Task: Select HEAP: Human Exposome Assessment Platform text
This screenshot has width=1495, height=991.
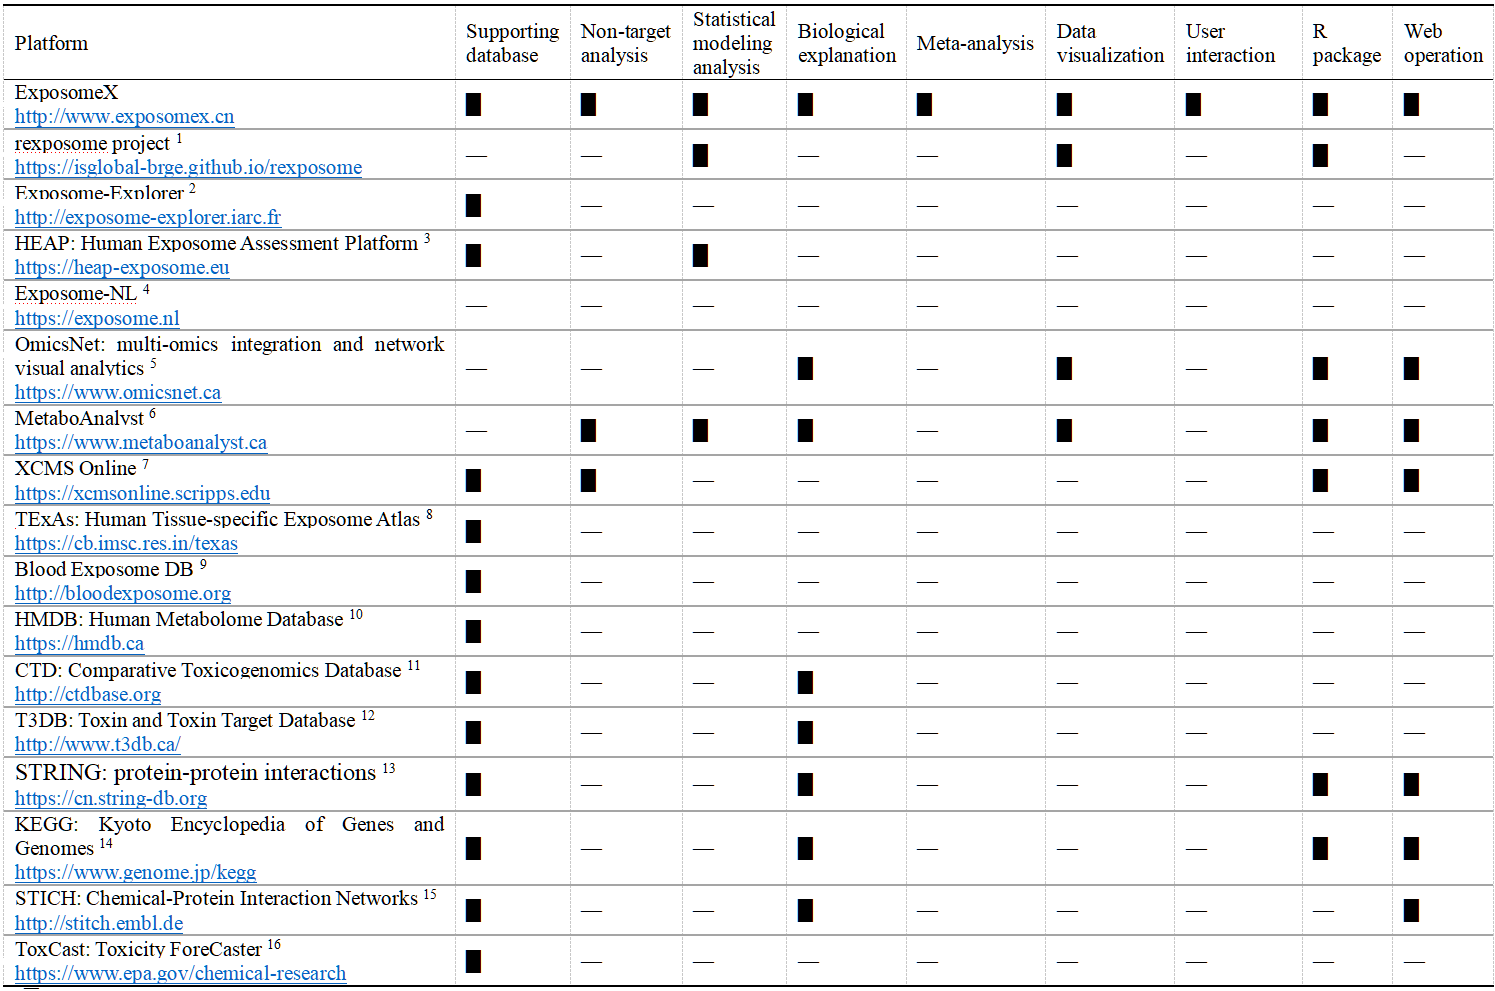Action: point(216,243)
